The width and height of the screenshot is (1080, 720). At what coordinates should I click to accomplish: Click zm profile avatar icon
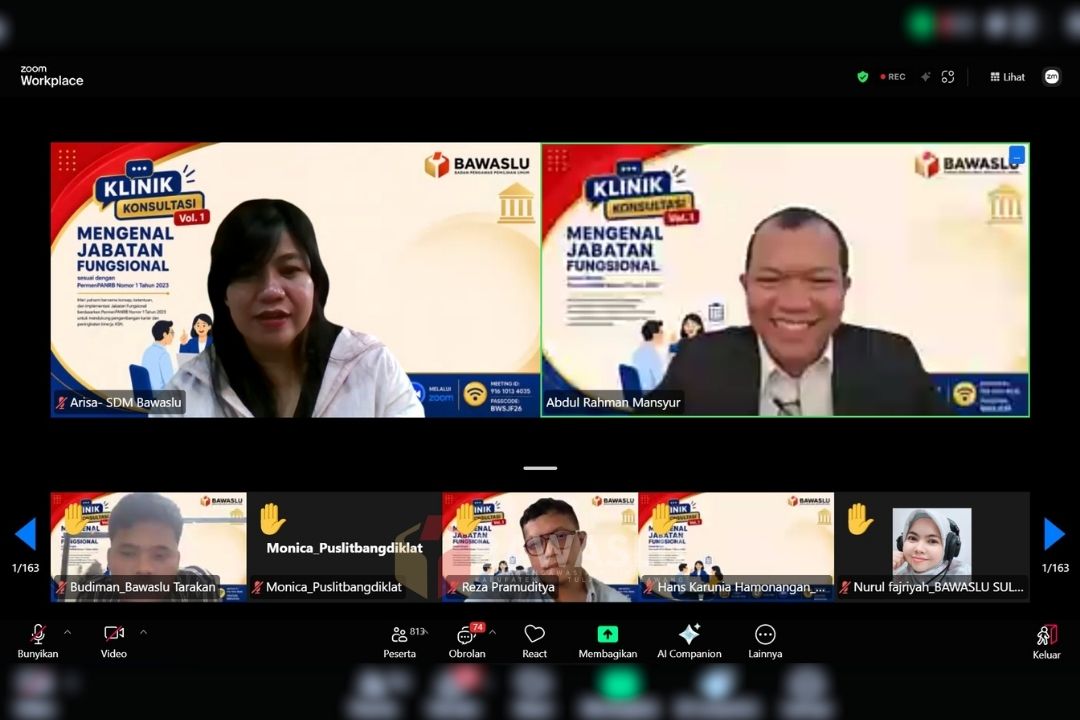point(1051,76)
